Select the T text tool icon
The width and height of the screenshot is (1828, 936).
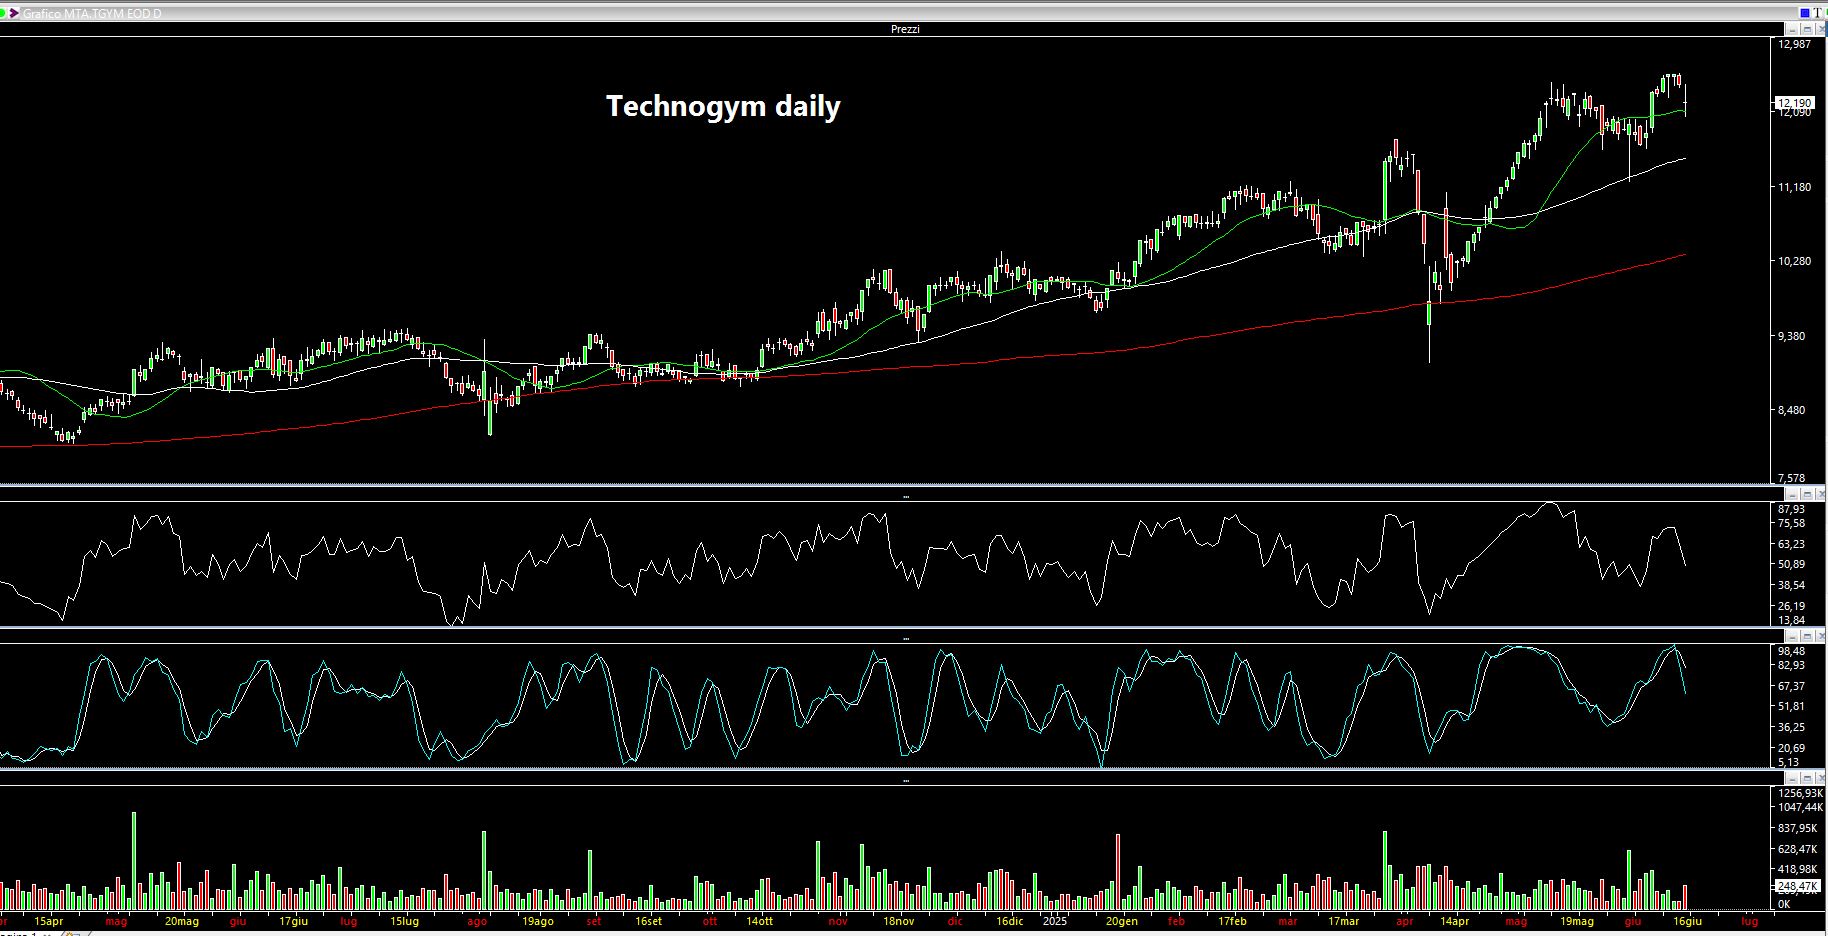click(1819, 13)
